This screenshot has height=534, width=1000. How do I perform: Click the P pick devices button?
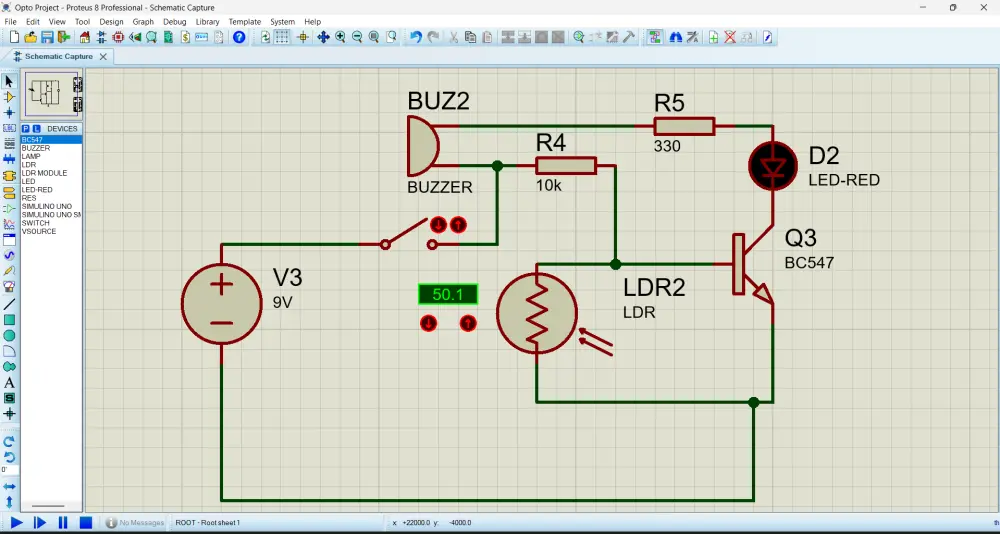[x=26, y=128]
